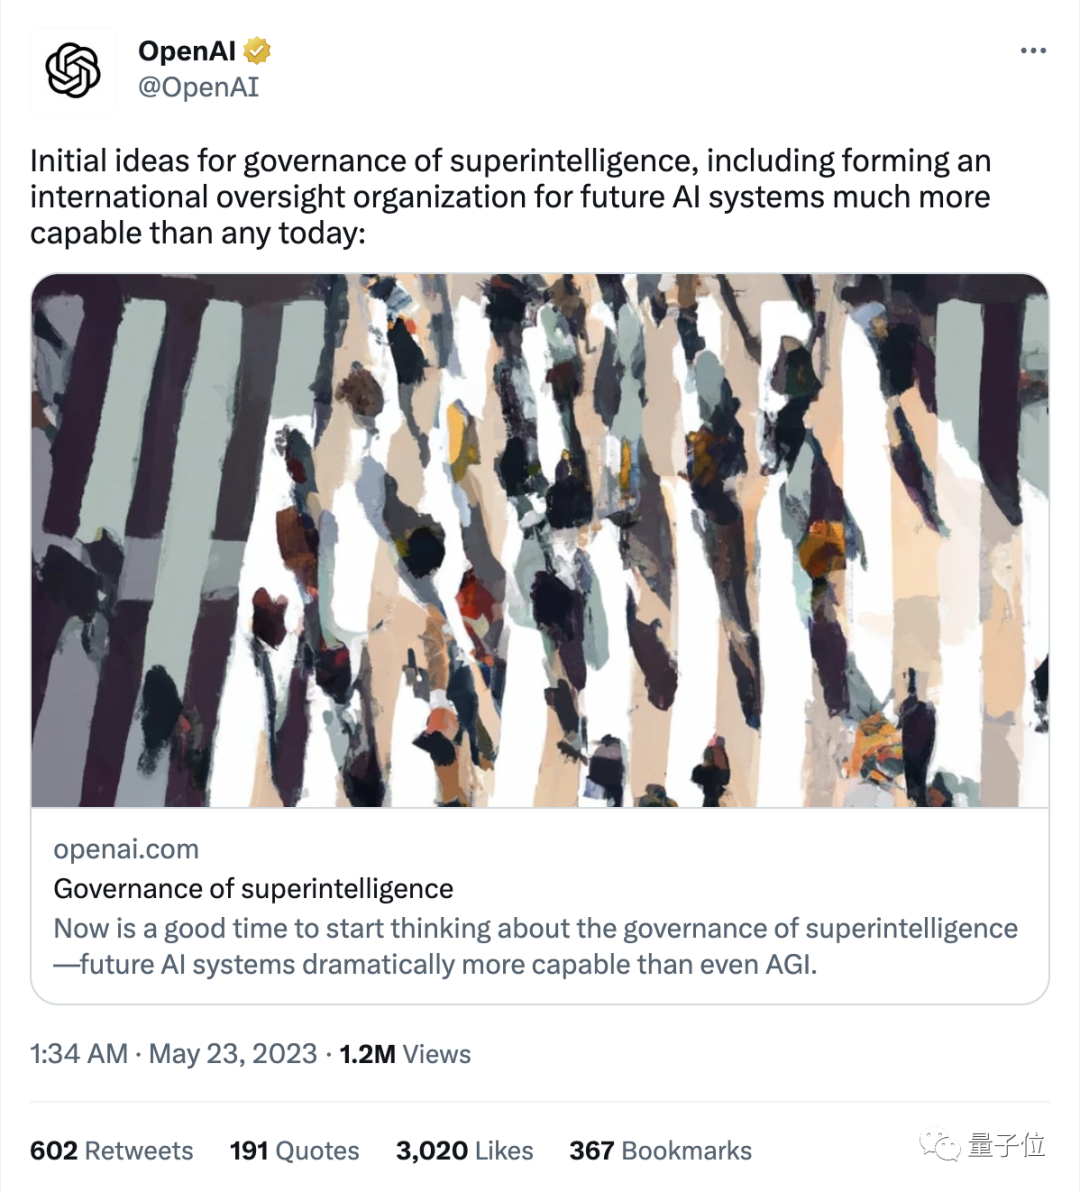The height and width of the screenshot is (1192, 1080).
Task: Open the 191 Quotes list
Action: (x=294, y=1151)
